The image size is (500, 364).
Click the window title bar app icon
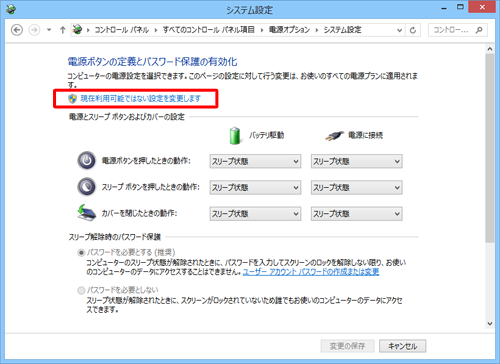(x=11, y=9)
